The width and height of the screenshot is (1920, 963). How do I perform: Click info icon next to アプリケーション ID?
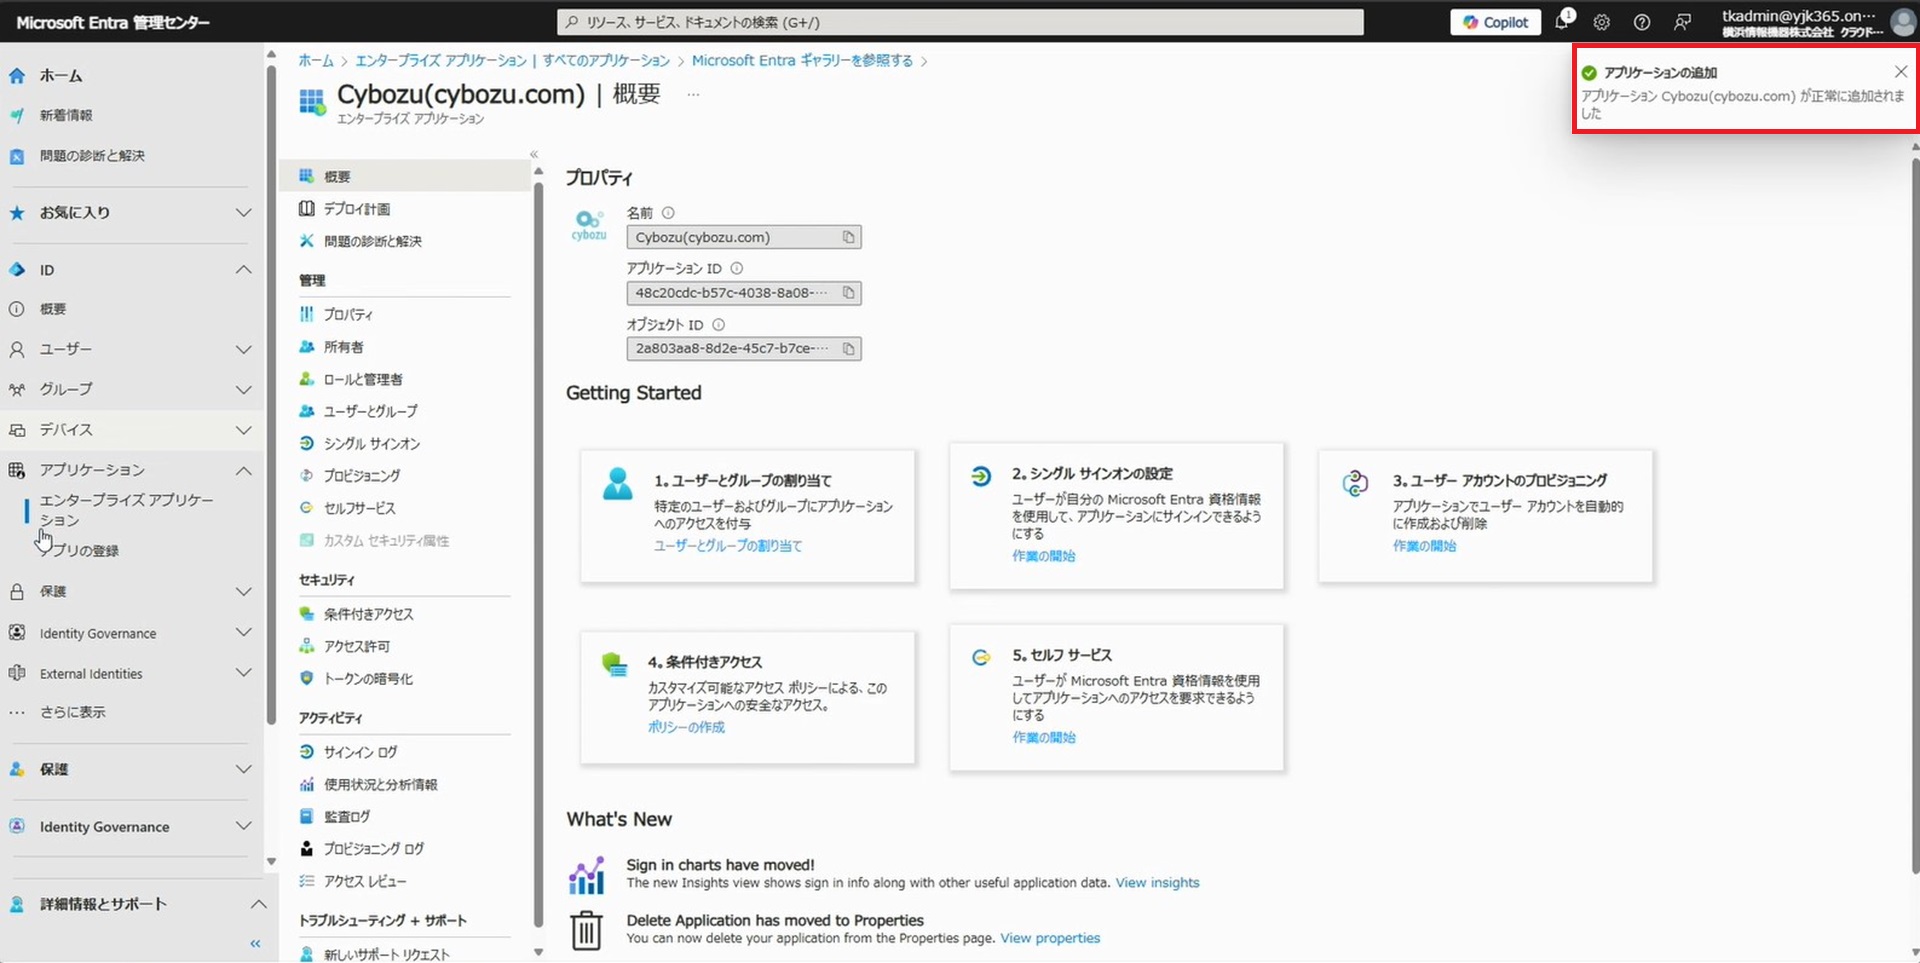point(737,268)
